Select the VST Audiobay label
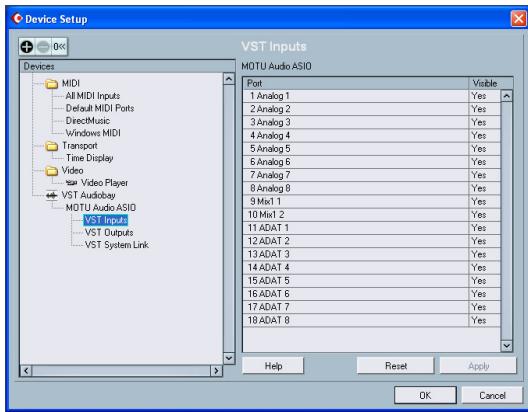This screenshot has width=528, height=412. (88, 195)
